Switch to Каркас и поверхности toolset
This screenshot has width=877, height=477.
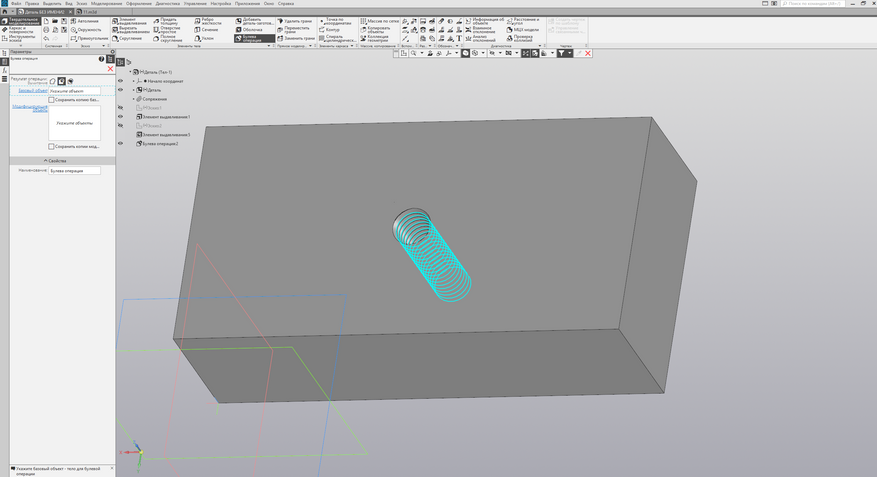pyautogui.click(x=21, y=30)
